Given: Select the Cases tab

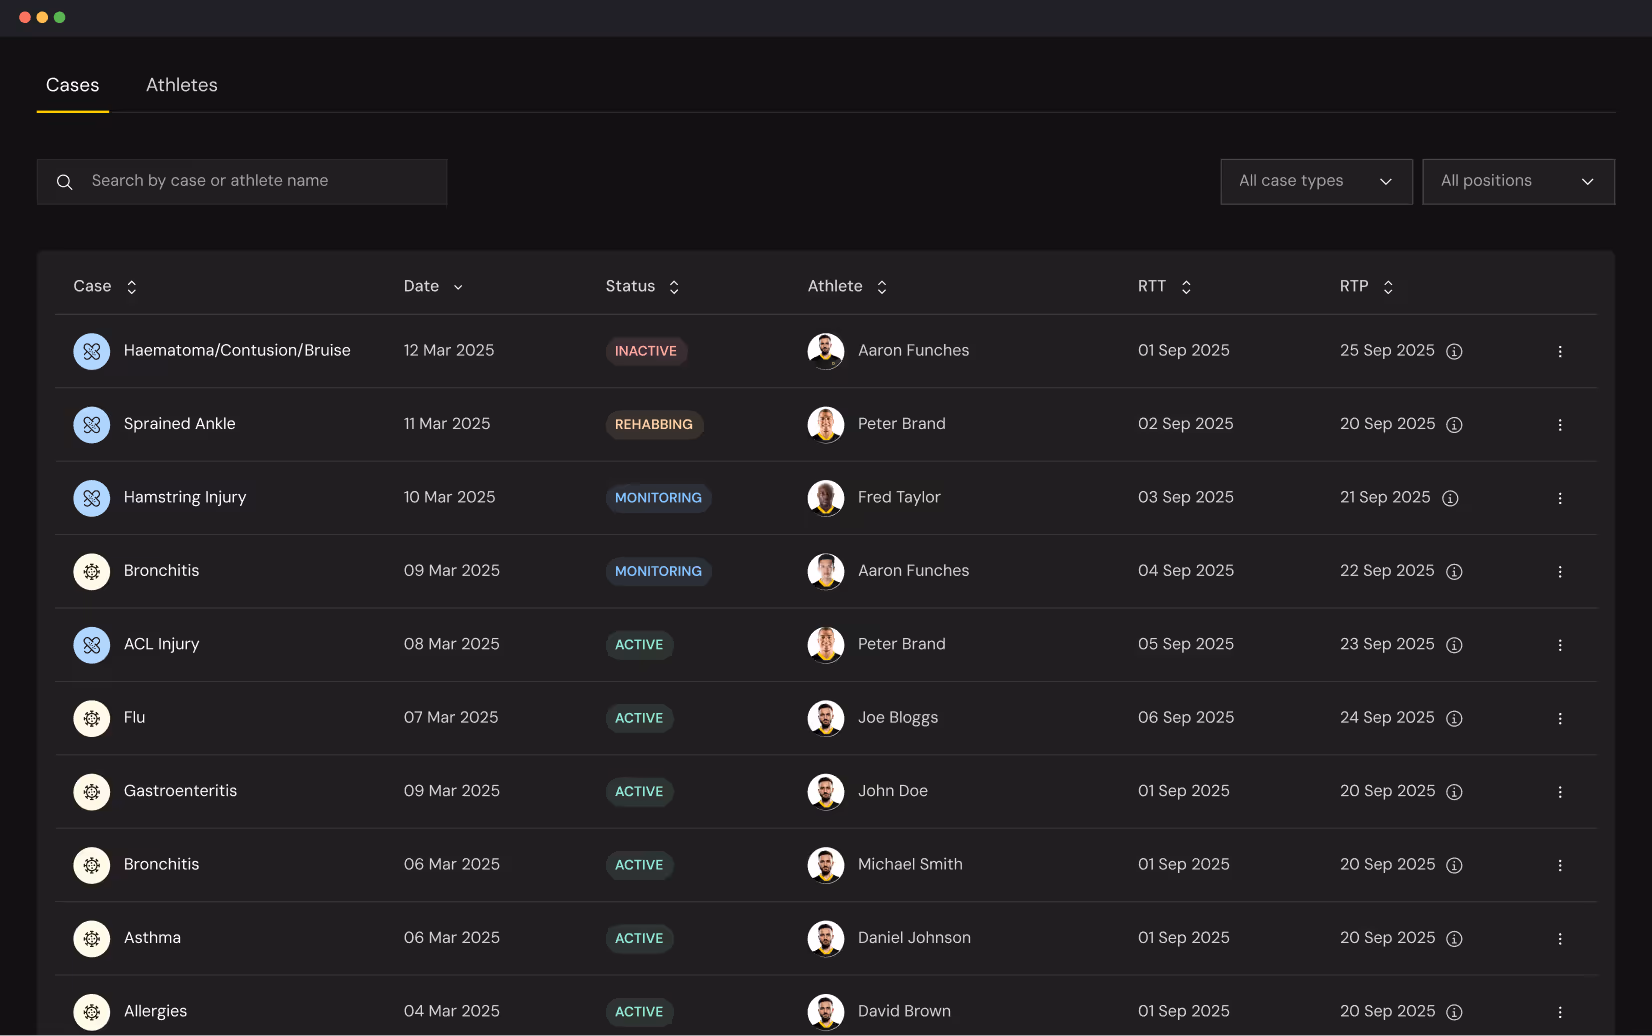Looking at the screenshot, I should pos(72,85).
